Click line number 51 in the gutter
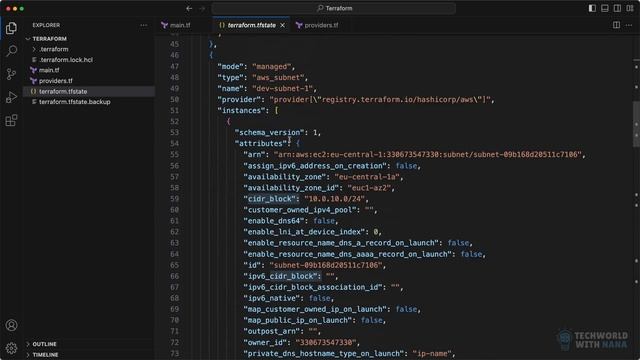The image size is (640, 360). pos(174,111)
